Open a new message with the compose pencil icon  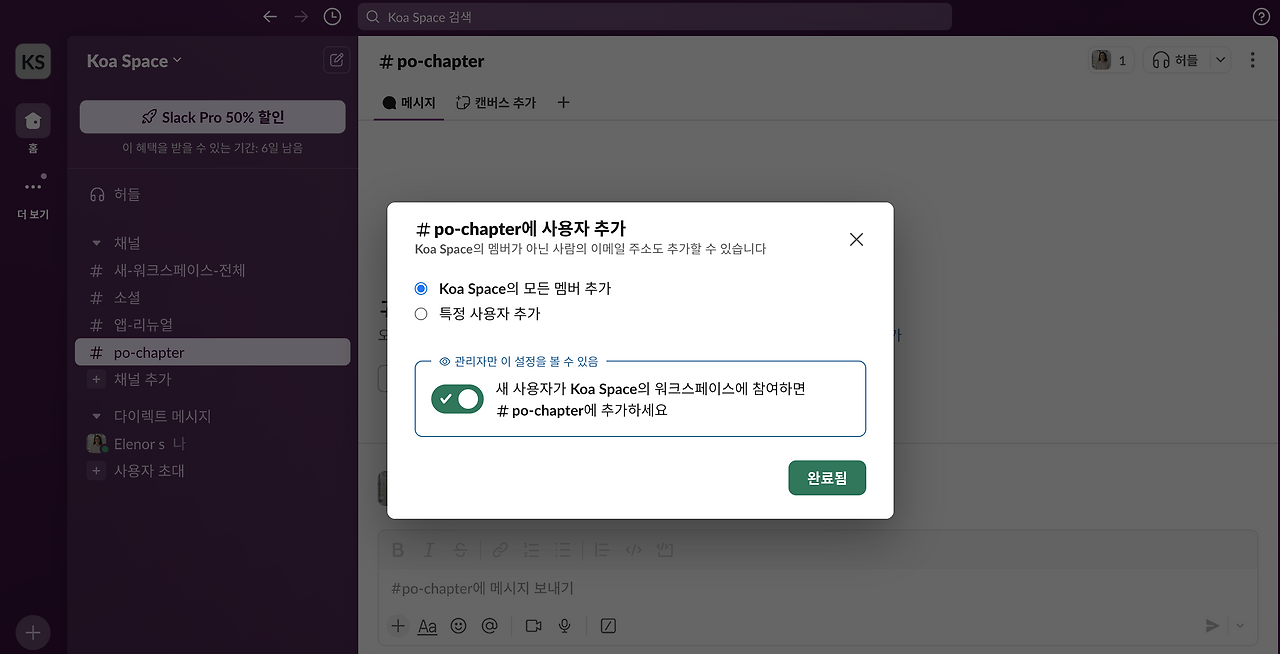(x=336, y=60)
